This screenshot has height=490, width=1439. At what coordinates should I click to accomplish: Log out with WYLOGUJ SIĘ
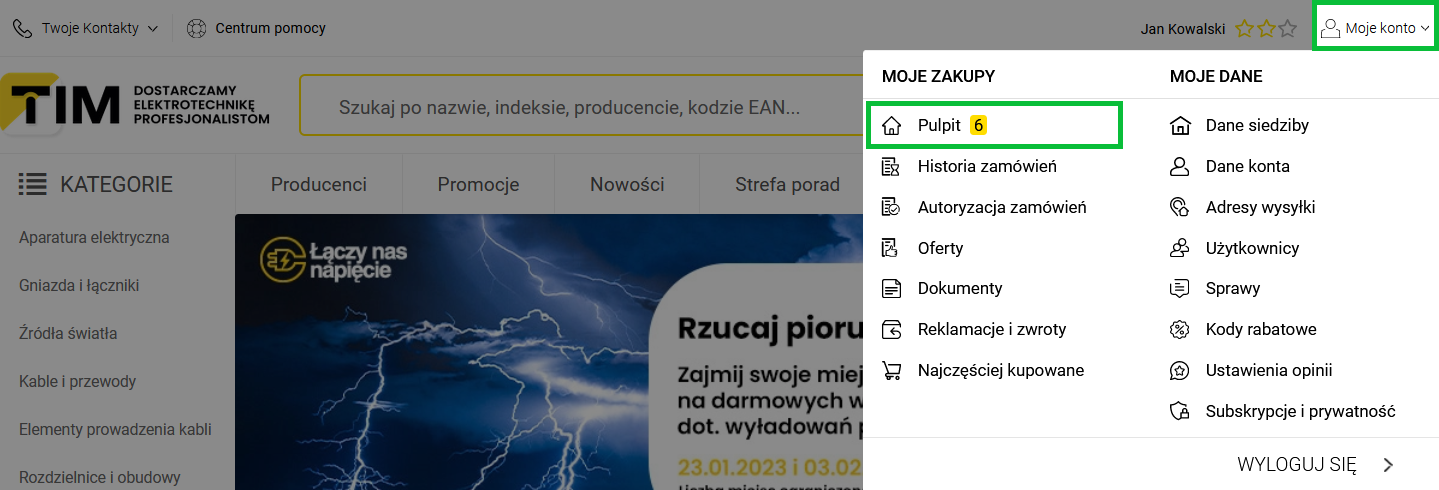pyautogui.click(x=1297, y=464)
